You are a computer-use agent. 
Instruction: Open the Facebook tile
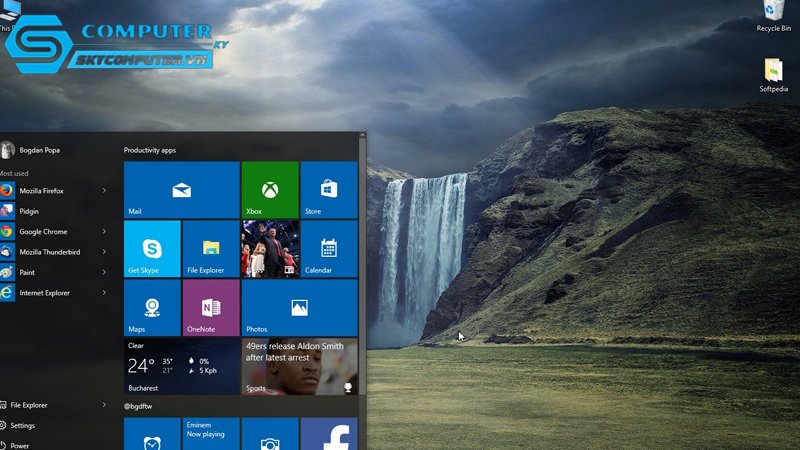pos(329,434)
